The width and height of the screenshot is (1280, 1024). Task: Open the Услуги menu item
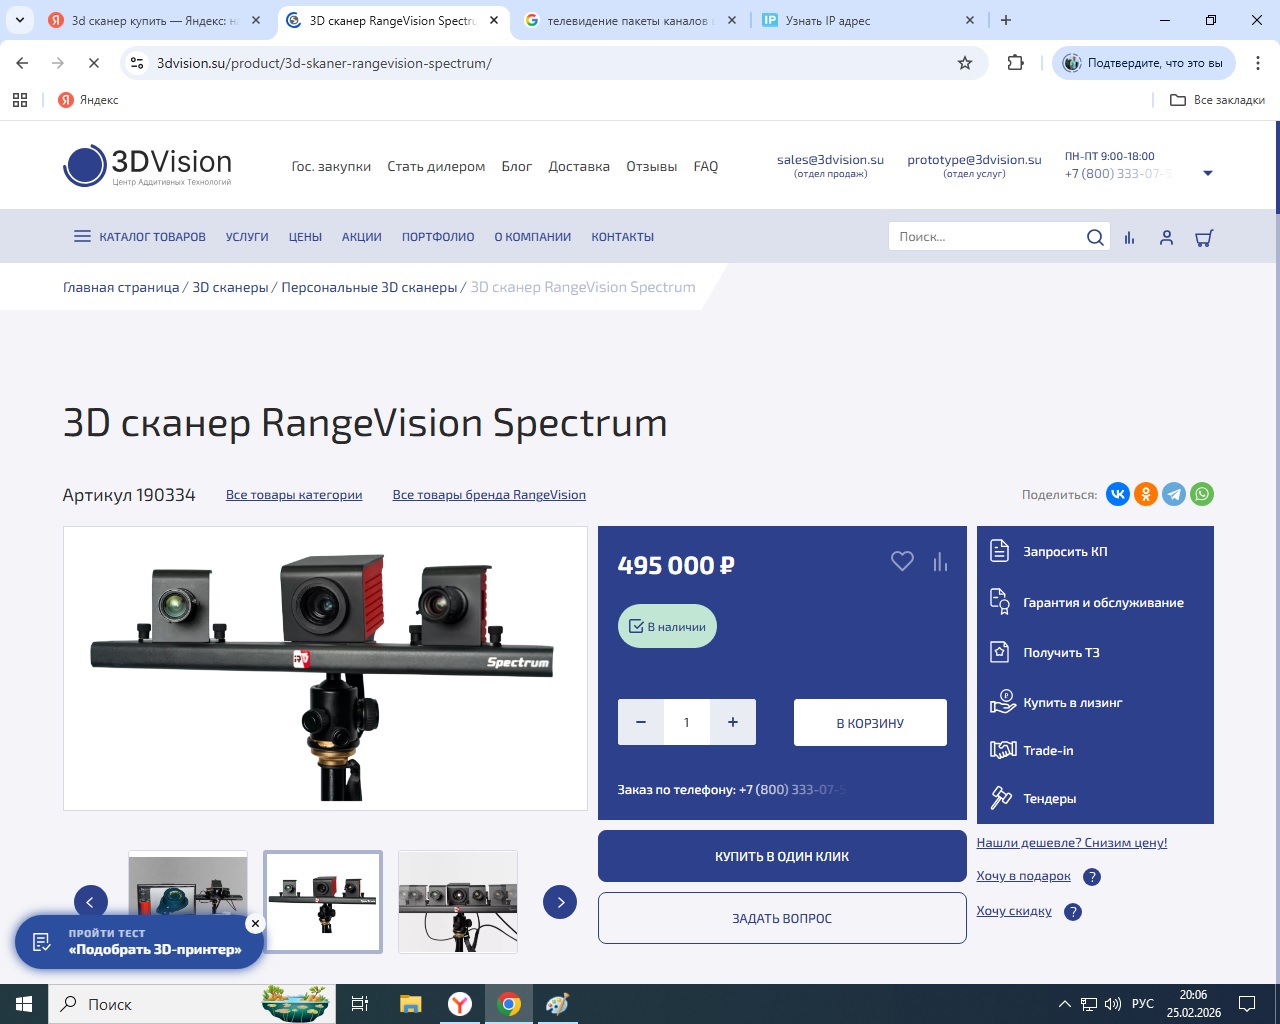pyautogui.click(x=247, y=237)
